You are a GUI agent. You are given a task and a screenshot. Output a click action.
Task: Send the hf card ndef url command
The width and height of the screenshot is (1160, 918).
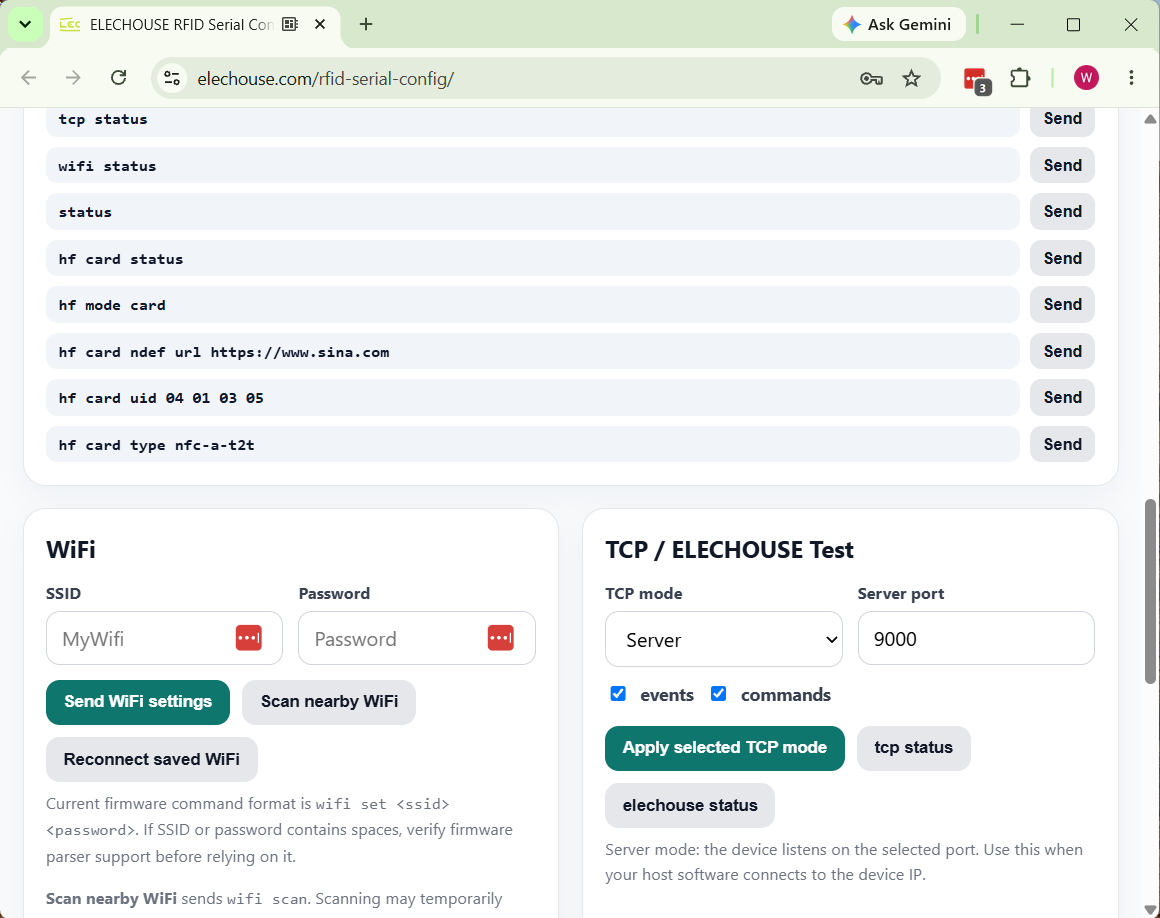tap(1062, 351)
